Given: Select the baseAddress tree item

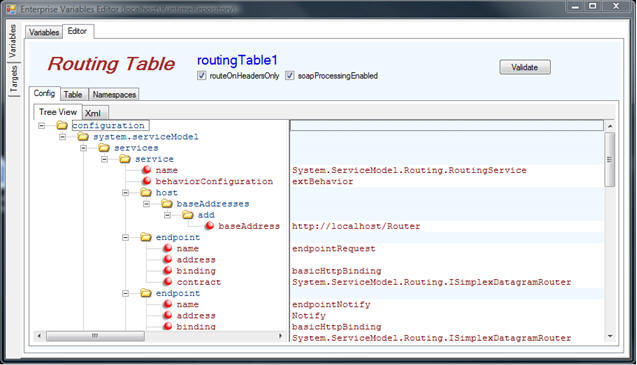Looking at the screenshot, I should click(x=249, y=226).
